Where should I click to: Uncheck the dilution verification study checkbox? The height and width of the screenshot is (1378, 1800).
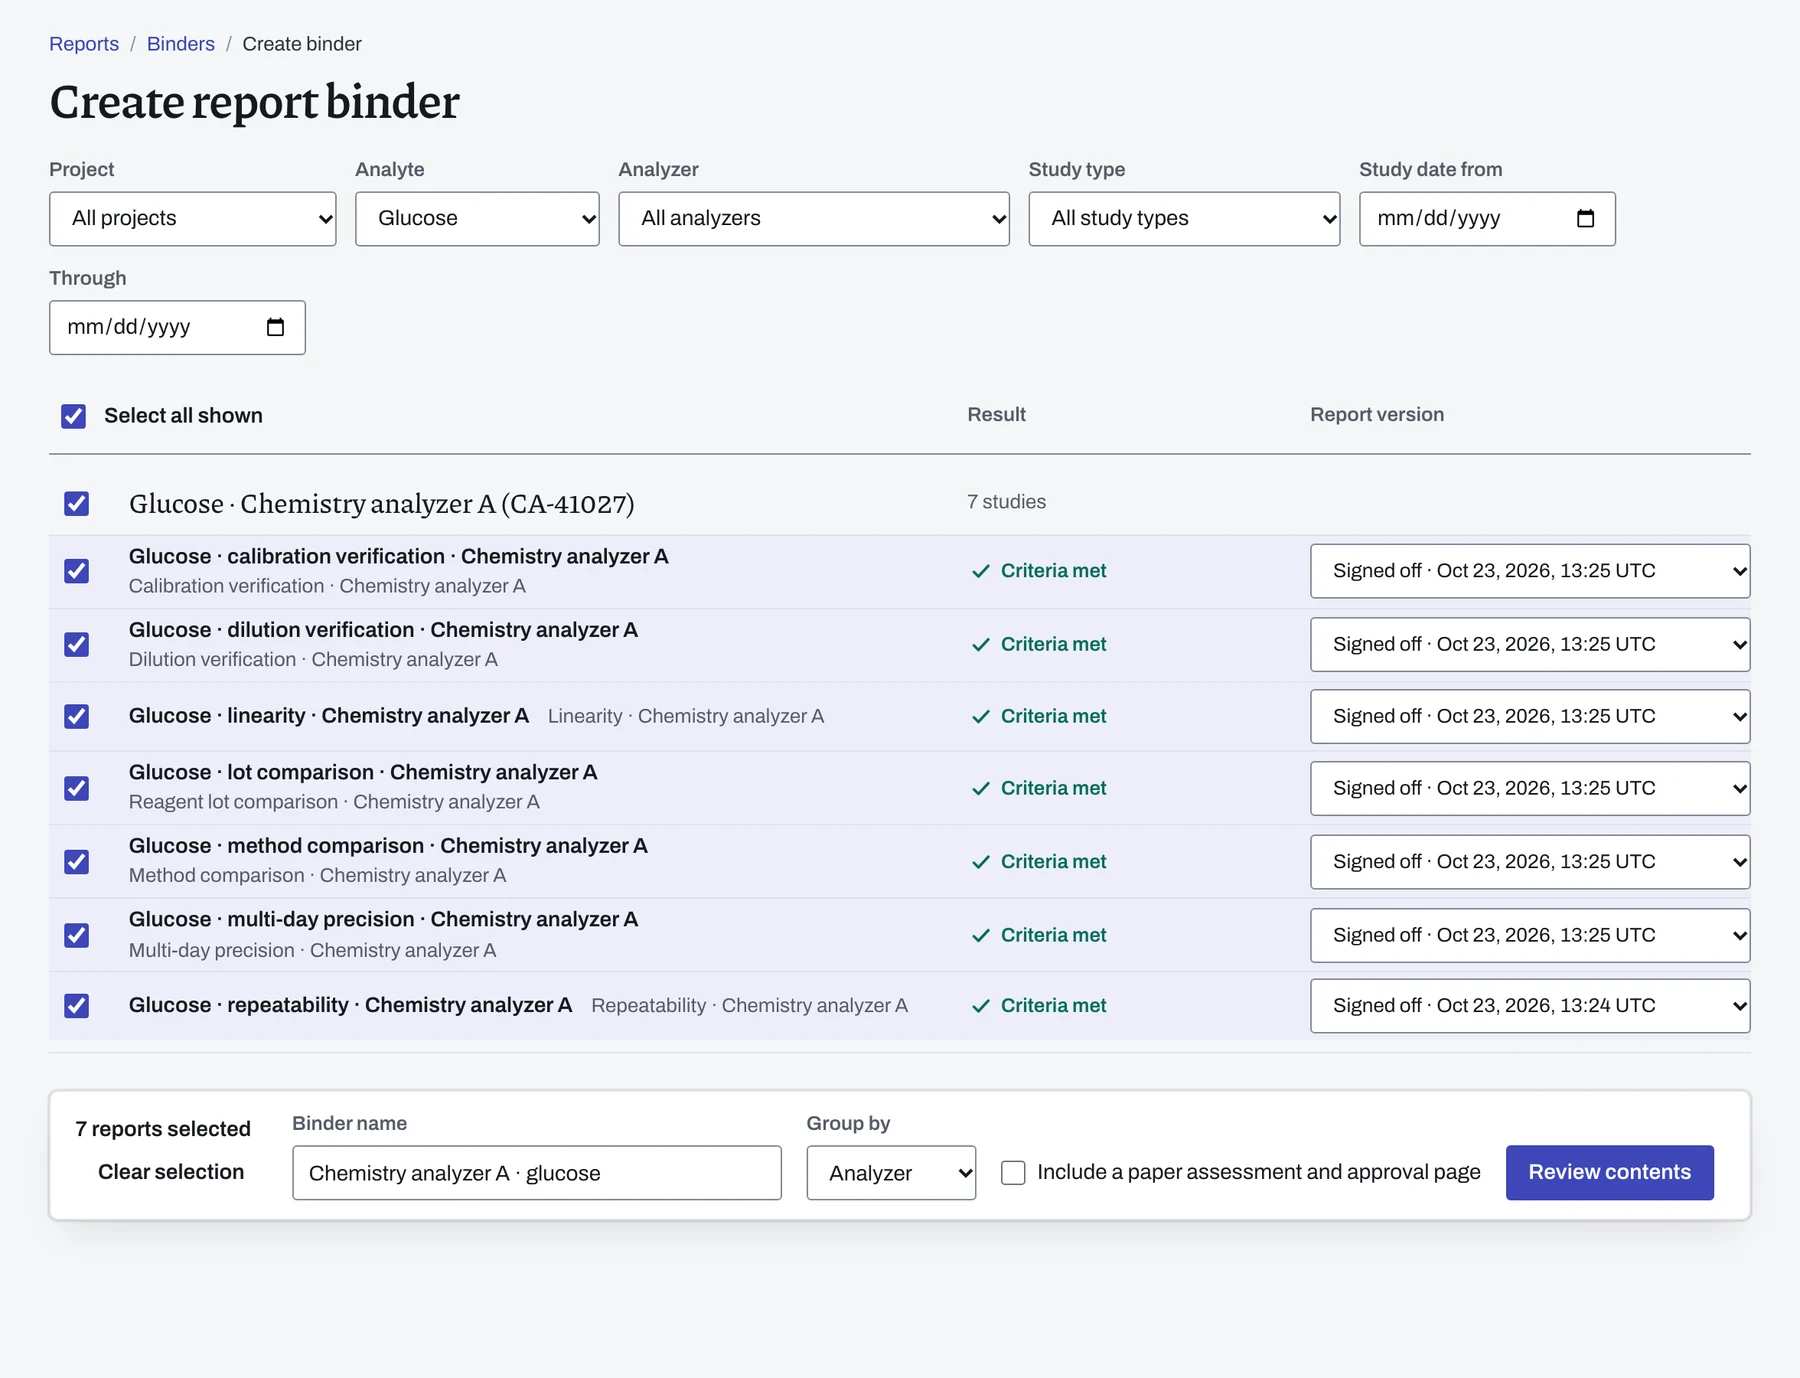click(77, 644)
